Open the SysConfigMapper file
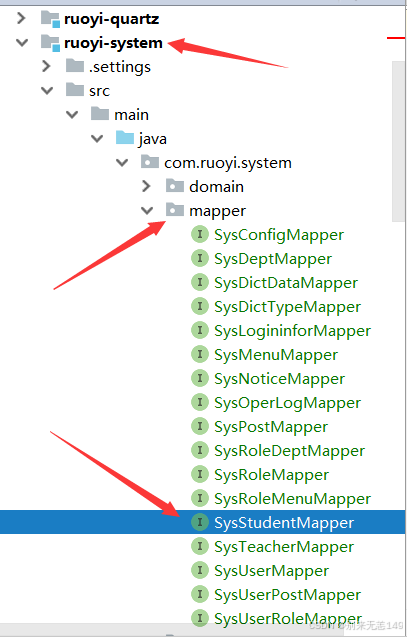Viewport: 407px width, 637px height. pyautogui.click(x=279, y=235)
